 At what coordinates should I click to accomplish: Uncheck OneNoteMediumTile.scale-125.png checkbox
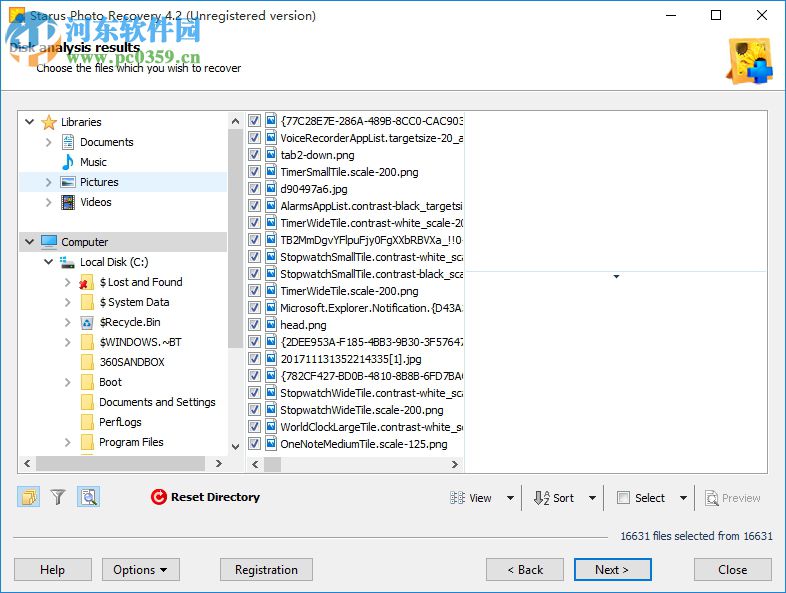[254, 444]
